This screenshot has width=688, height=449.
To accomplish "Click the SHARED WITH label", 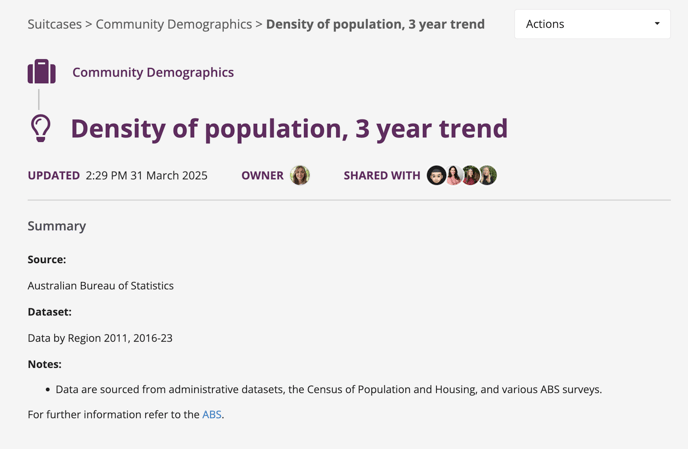I will click(382, 175).
